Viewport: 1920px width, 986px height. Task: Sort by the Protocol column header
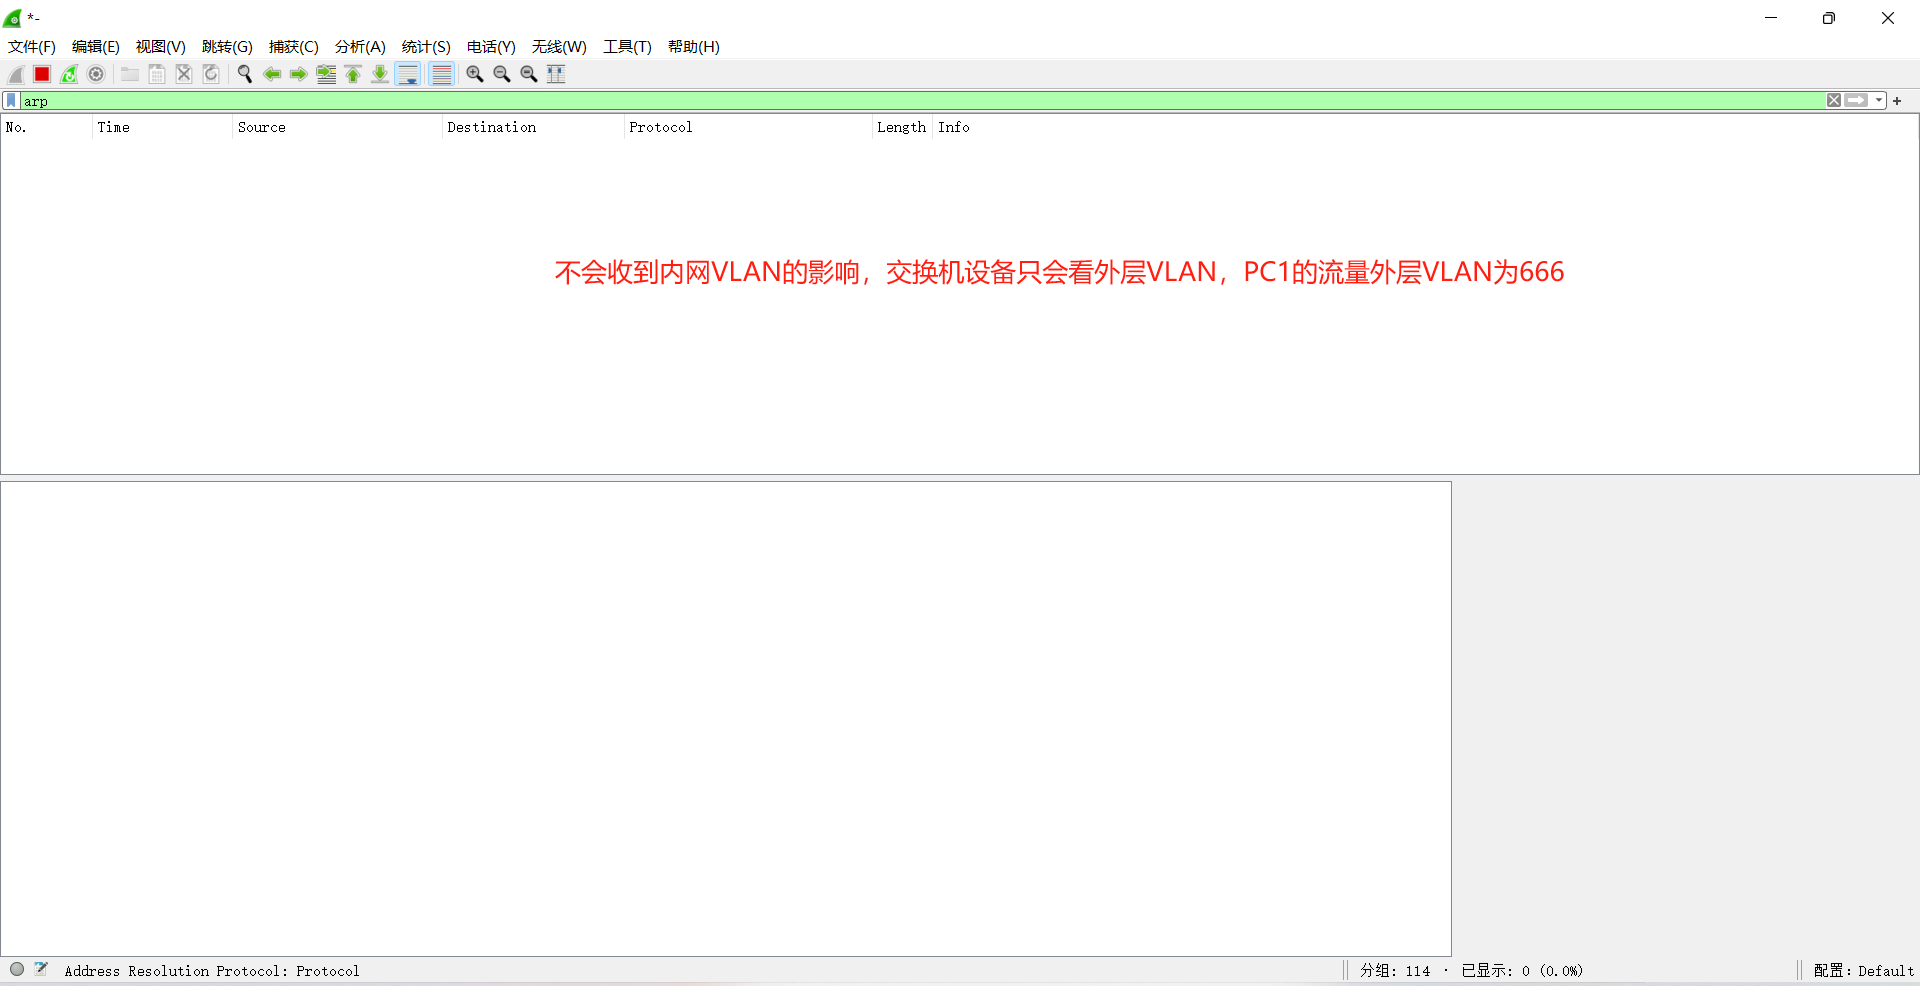click(748, 127)
